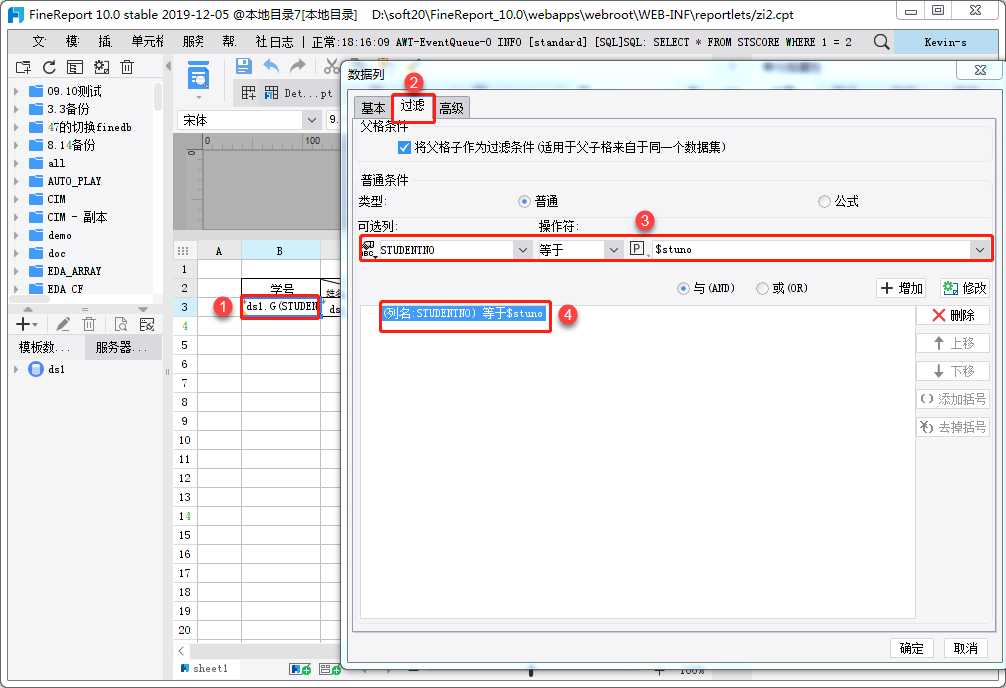Undo the last action
Screen dimensions: 1006x688
(271, 66)
